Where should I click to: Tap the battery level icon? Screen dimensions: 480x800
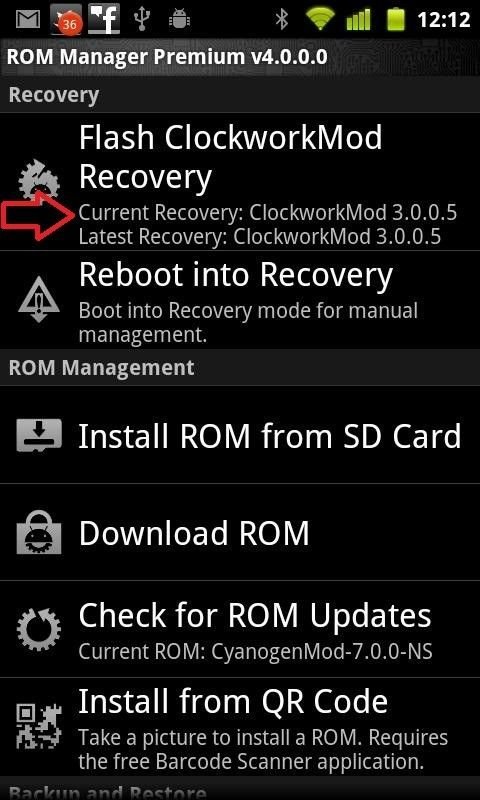(395, 19)
